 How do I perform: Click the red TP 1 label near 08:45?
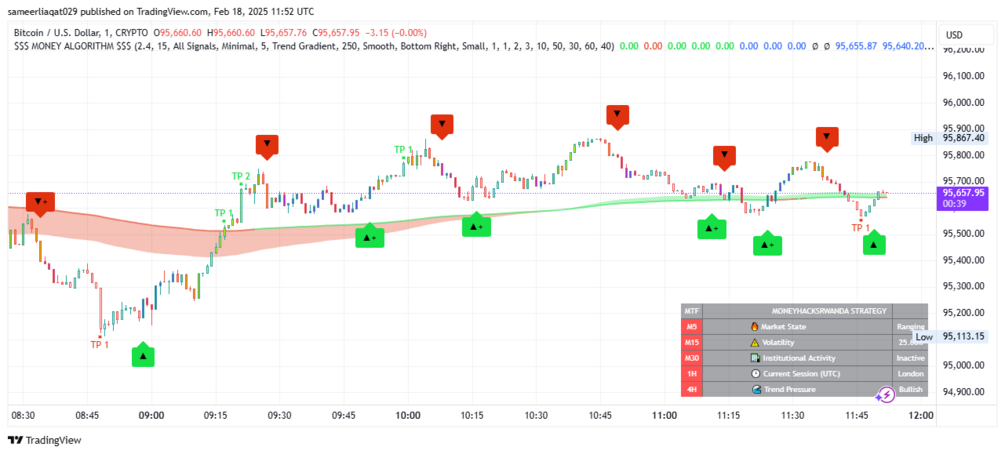[x=99, y=345]
